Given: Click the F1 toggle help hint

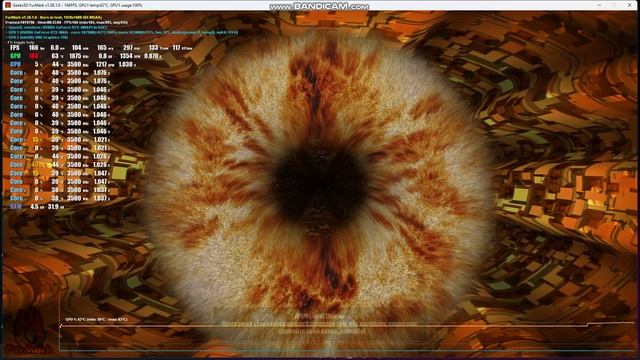Looking at the screenshot, I should click(21, 42).
